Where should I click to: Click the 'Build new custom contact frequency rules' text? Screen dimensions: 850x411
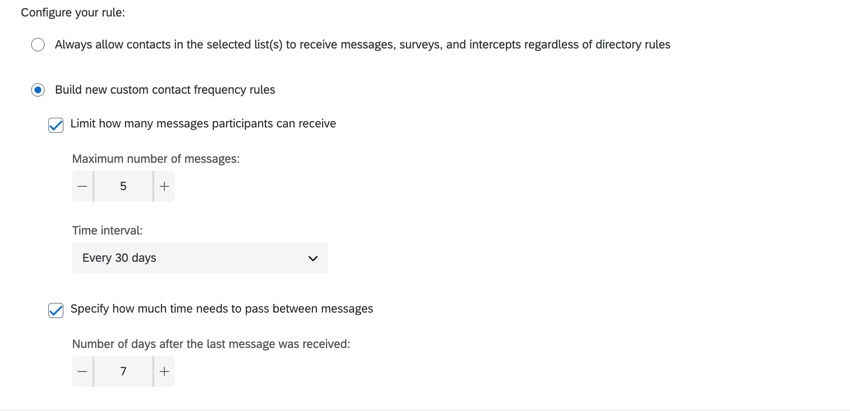[x=165, y=90]
